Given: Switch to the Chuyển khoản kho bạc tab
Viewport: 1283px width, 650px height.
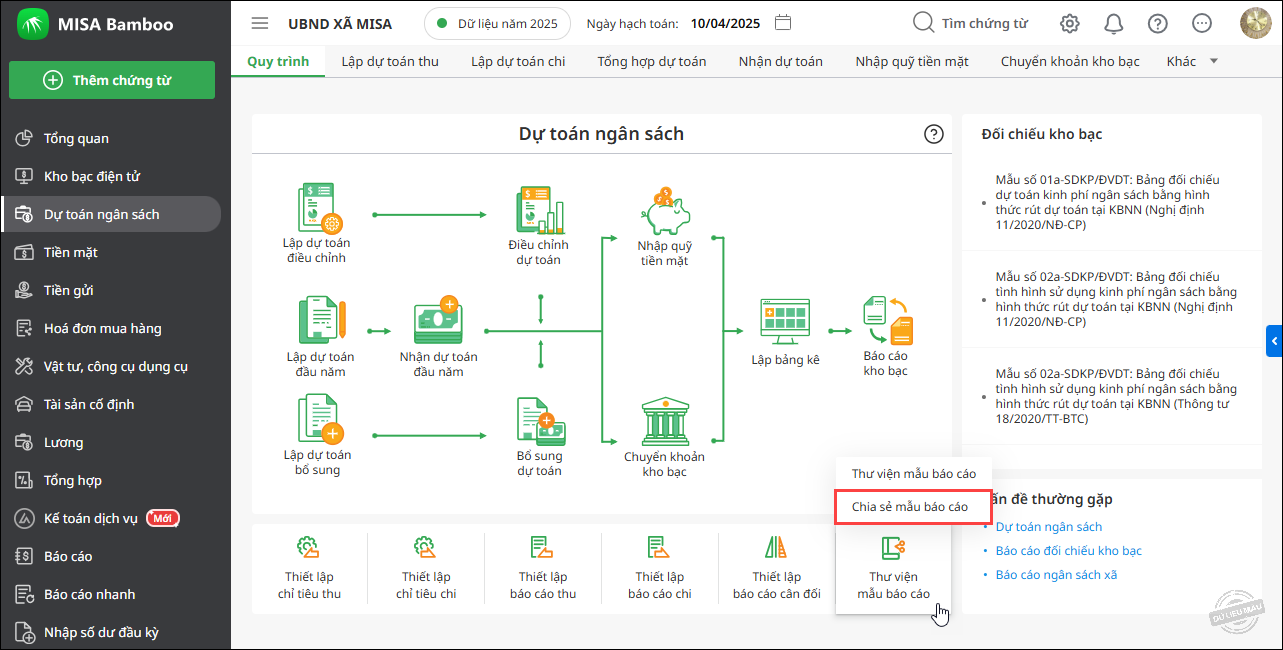Looking at the screenshot, I should pyautogui.click(x=1070, y=61).
